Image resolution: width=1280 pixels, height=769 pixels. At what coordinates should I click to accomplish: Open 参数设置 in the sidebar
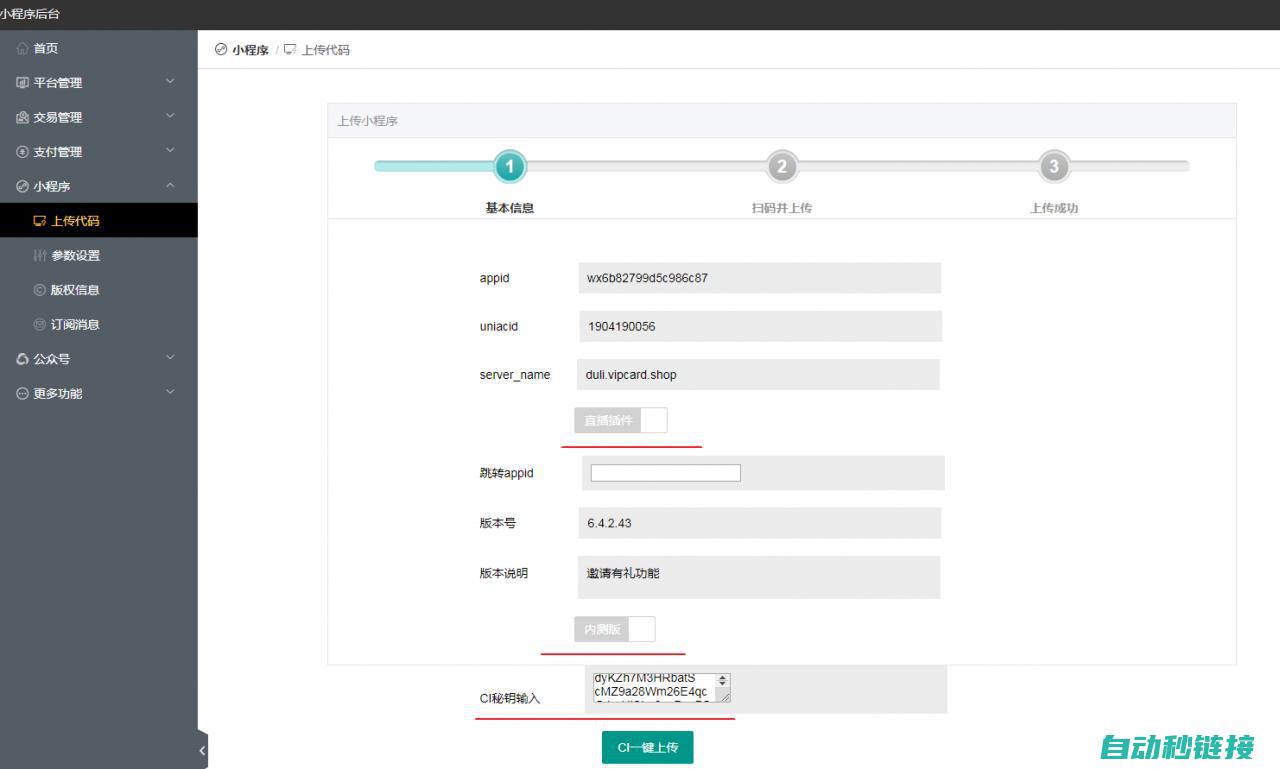[x=98, y=255]
